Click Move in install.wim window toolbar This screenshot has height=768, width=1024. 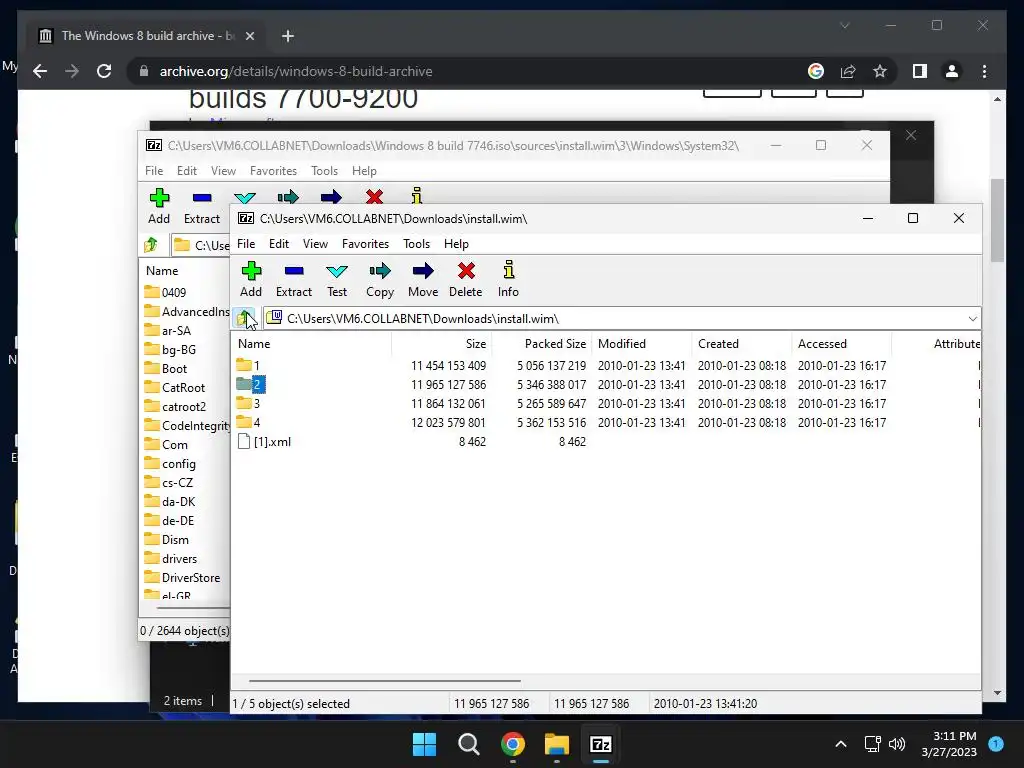(423, 280)
